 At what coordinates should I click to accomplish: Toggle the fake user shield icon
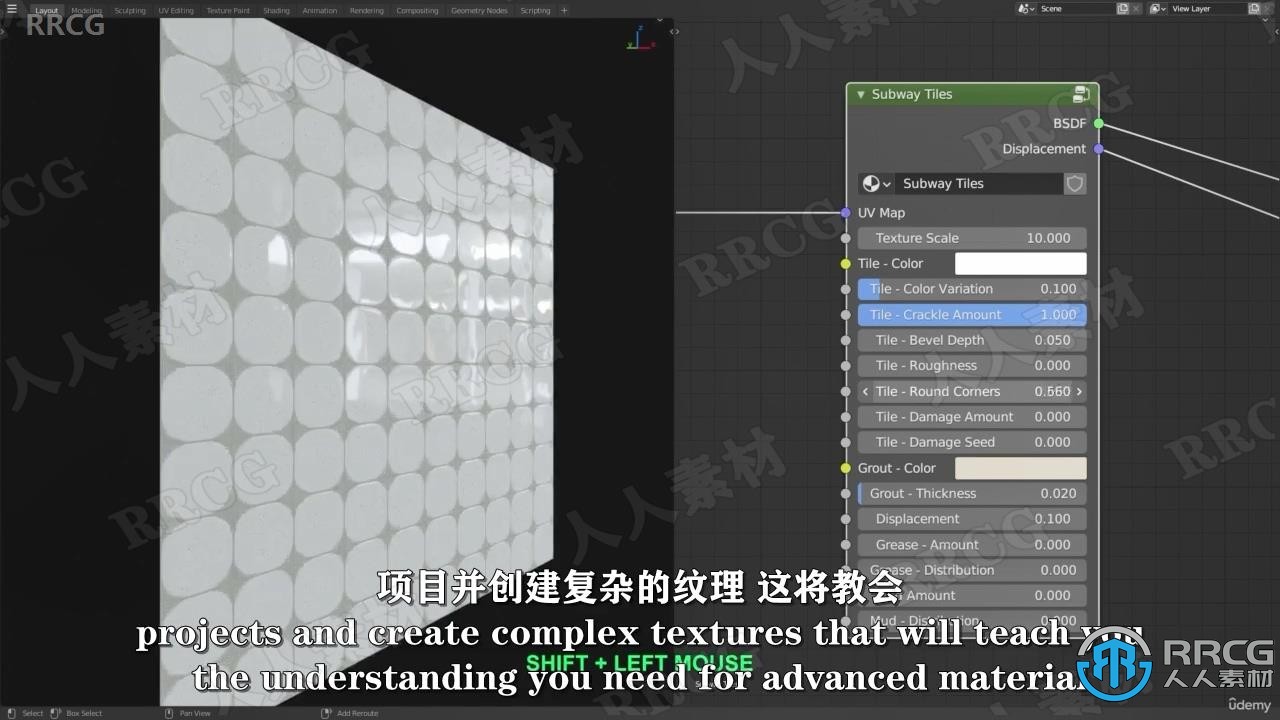[x=1075, y=184]
